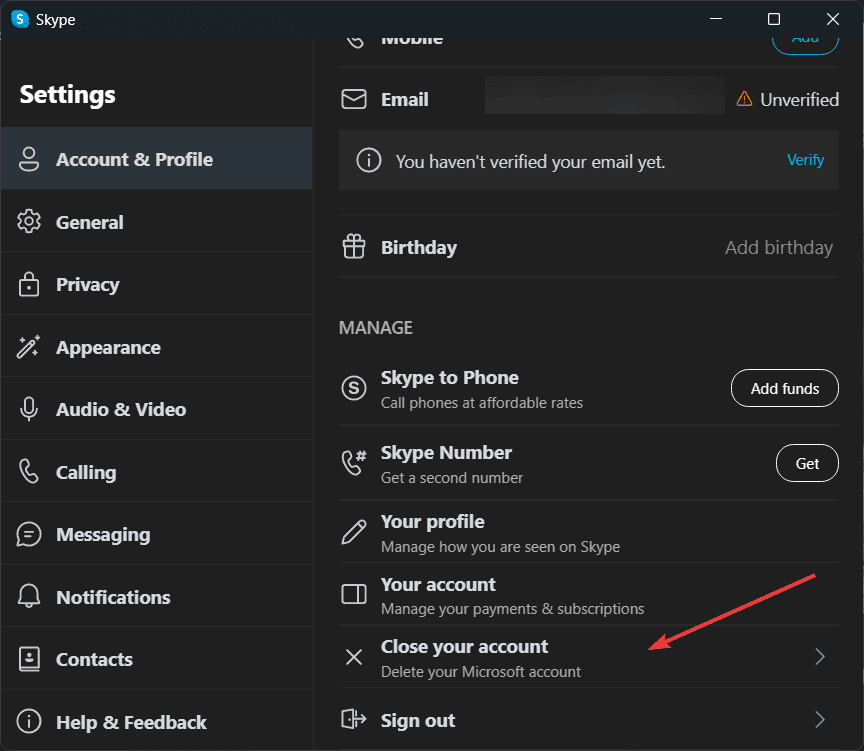Open the Appearance settings tab

(108, 347)
